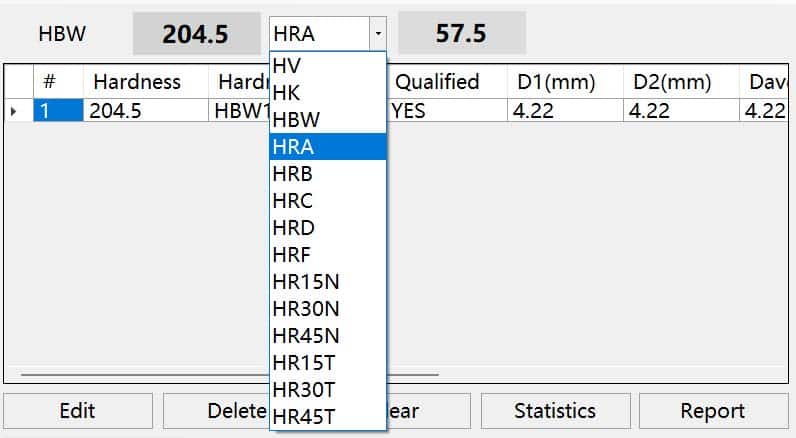The image size is (796, 438).
Task: Click the D1(mm) column header
Action: 560,82
